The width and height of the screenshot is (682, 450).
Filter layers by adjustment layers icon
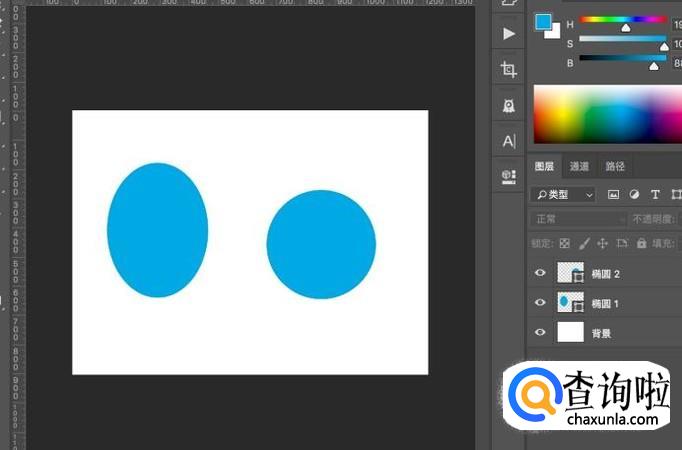(x=634, y=194)
